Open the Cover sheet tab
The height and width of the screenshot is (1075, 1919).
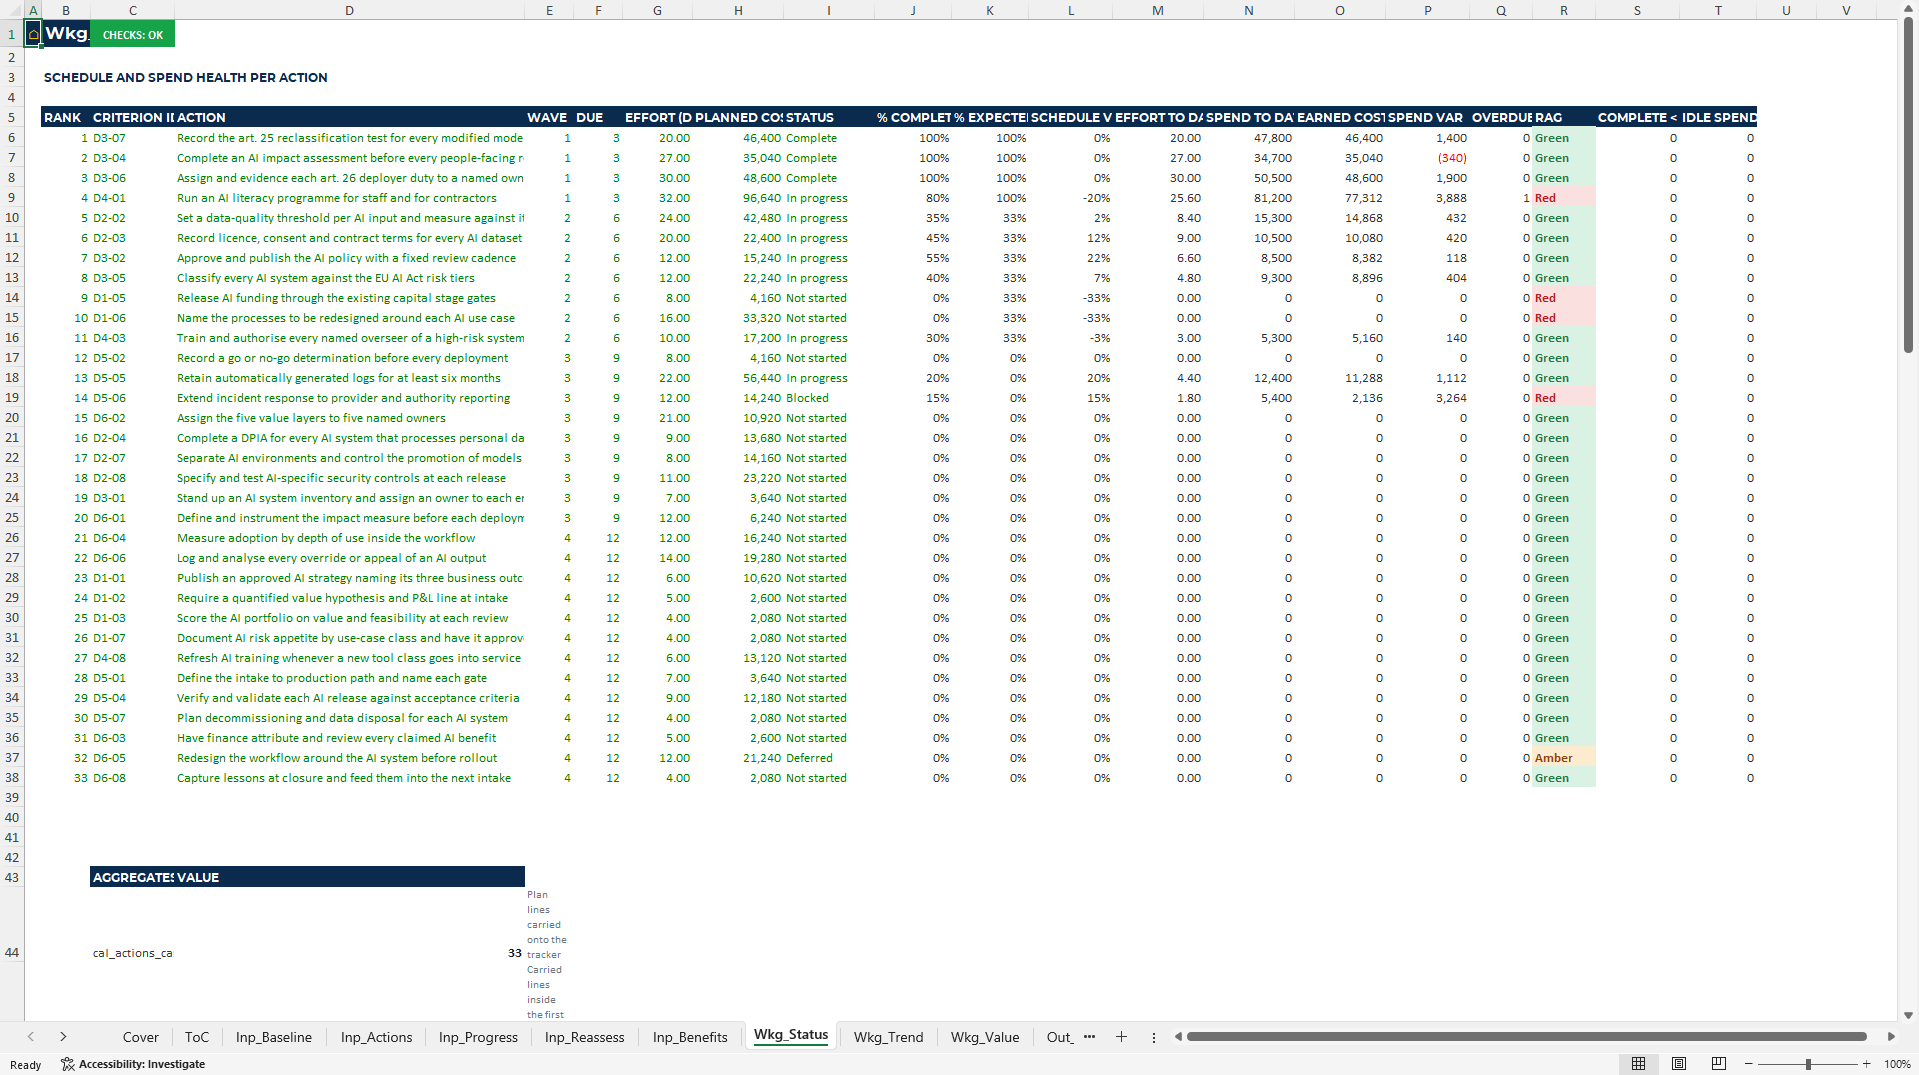(x=140, y=1037)
